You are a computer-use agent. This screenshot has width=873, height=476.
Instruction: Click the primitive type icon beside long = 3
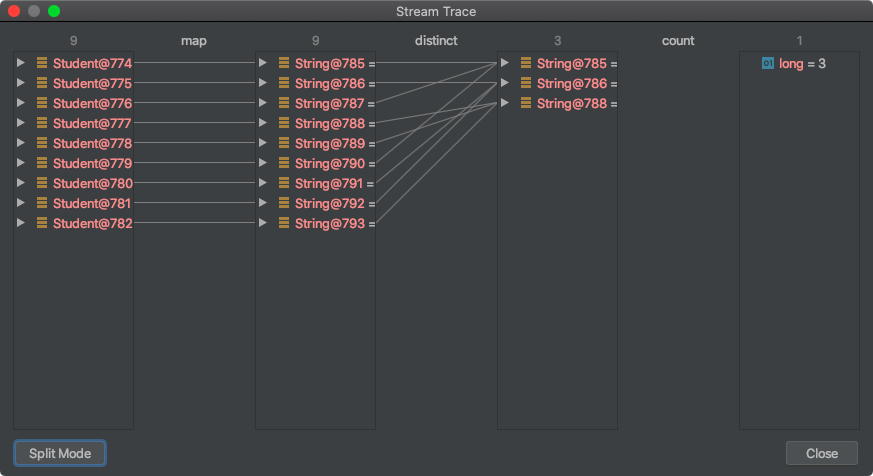[x=768, y=63]
